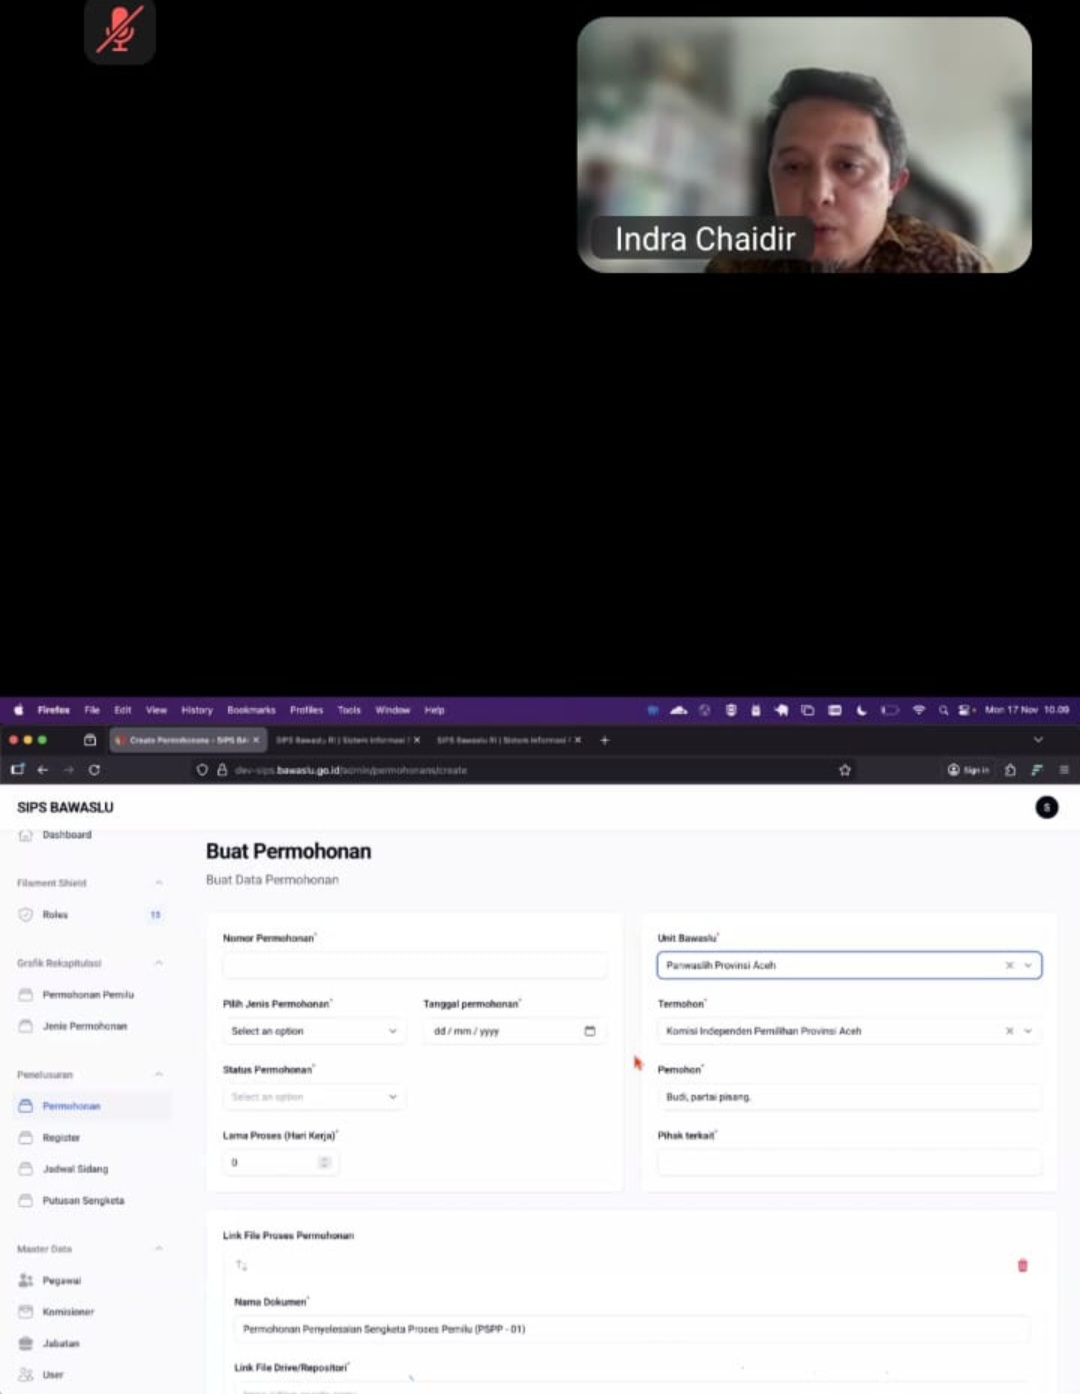Collapse the Penelusuran sidebar group
Viewport: 1080px width, 1394px height.
159,1074
